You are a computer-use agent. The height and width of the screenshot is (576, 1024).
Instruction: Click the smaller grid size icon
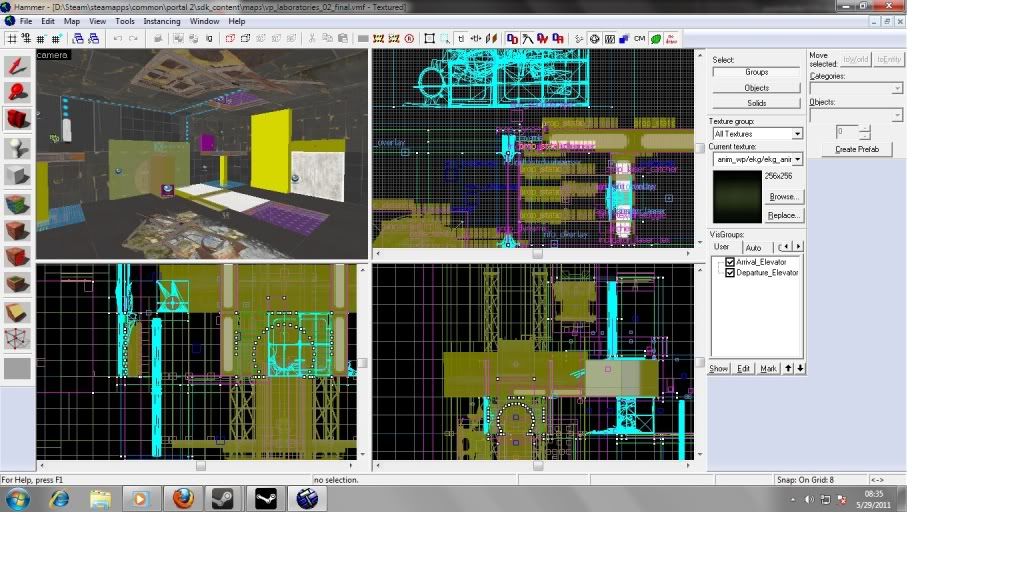point(42,39)
